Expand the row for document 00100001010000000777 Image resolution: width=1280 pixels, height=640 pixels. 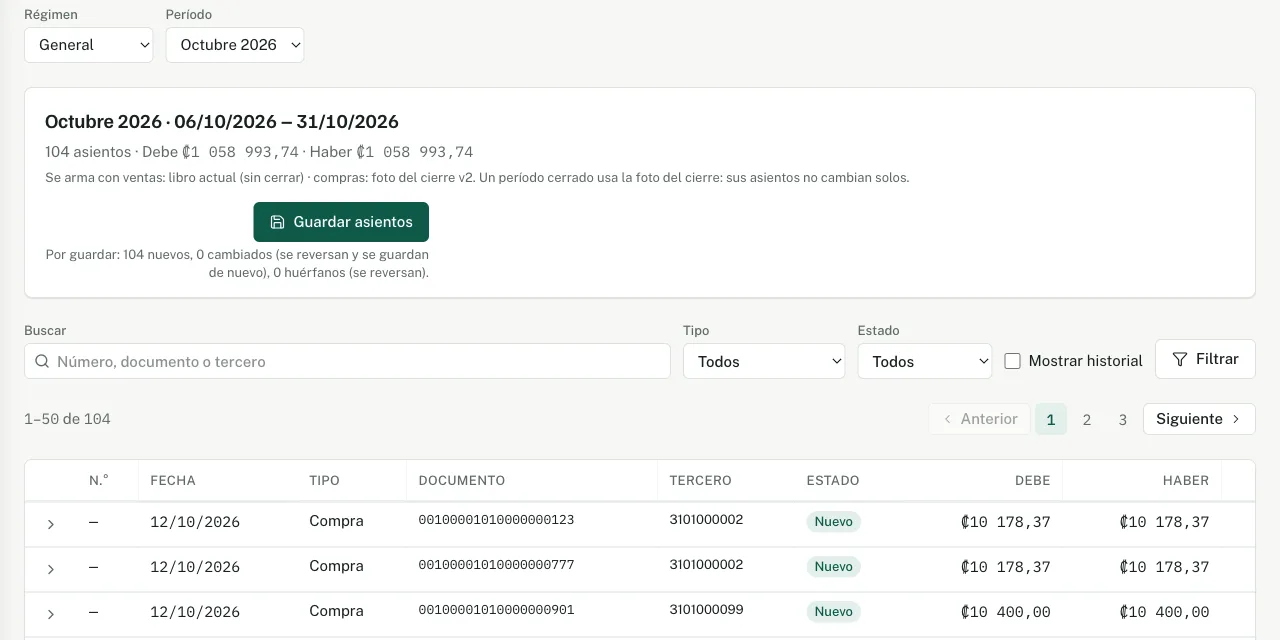[51, 569]
